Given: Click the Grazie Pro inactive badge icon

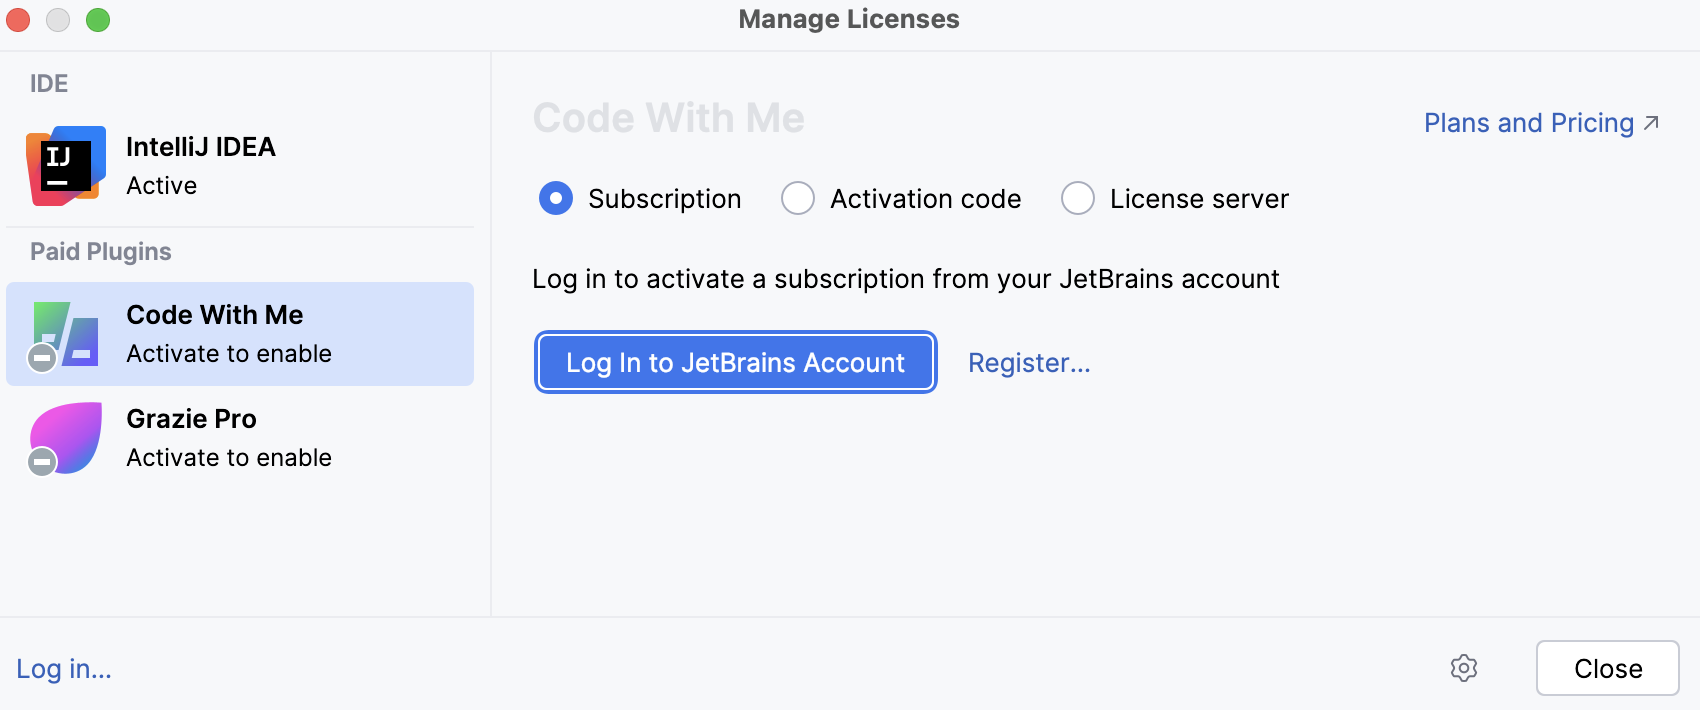Looking at the screenshot, I should [42, 462].
